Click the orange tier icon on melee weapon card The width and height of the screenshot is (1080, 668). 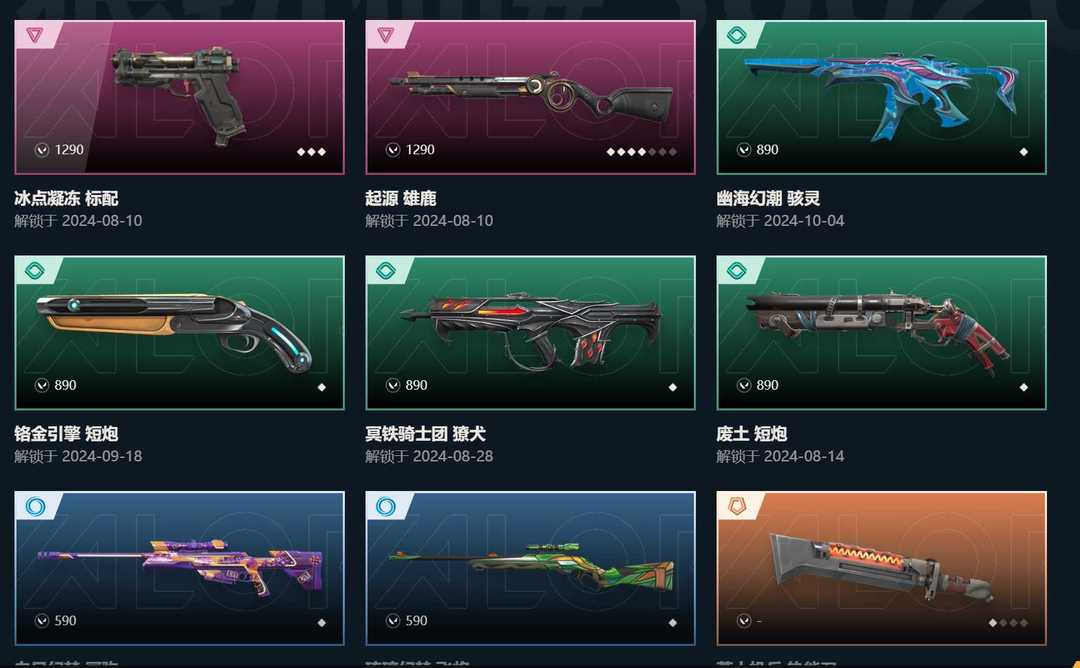coord(736,506)
